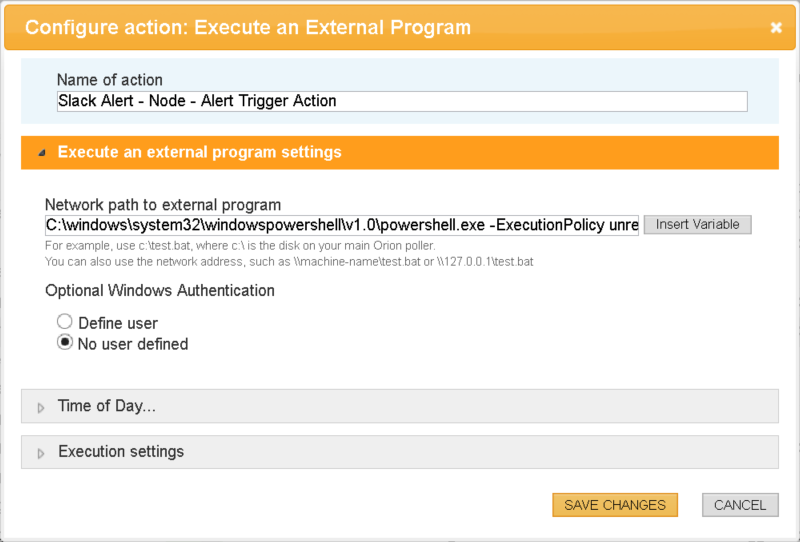Click the No user defined label text
This screenshot has width=800, height=542.
point(133,344)
